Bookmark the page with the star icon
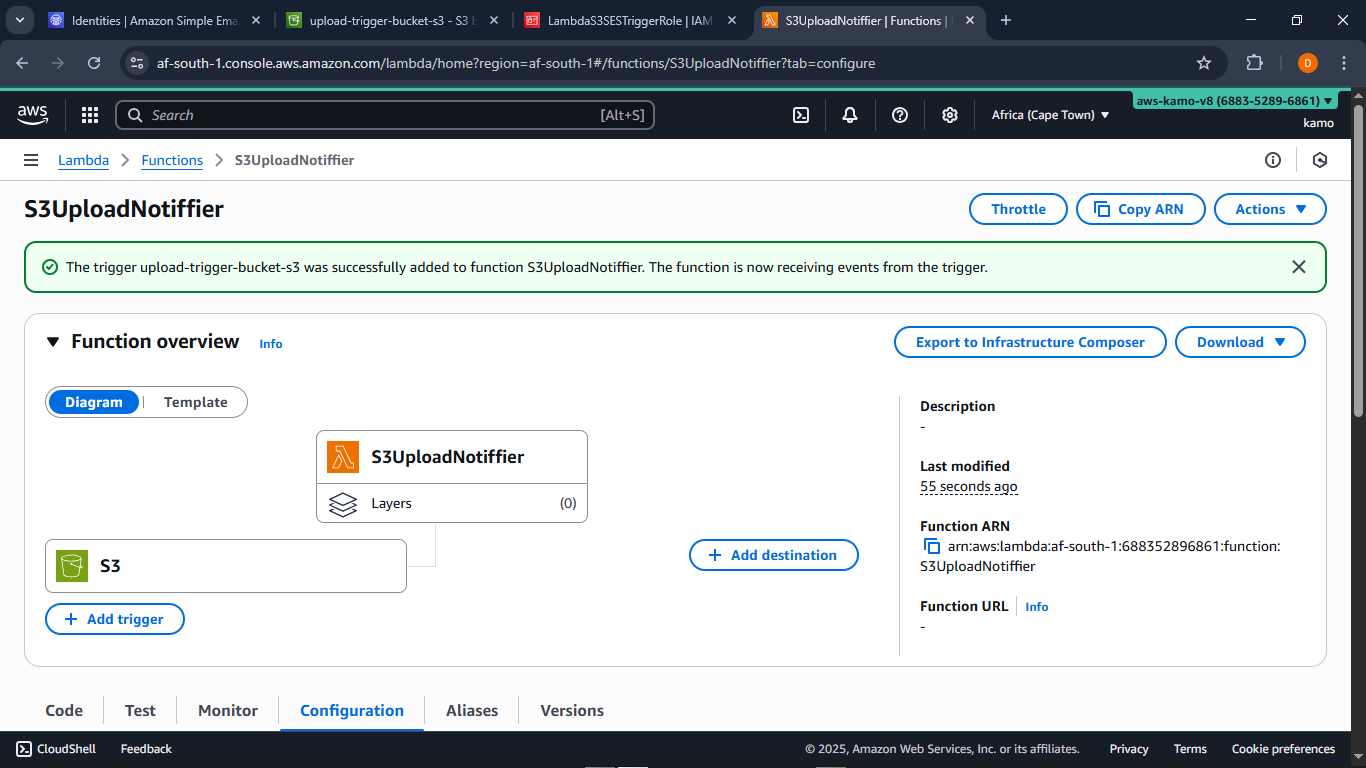Screen dimensions: 1366x768 coord(1204,62)
